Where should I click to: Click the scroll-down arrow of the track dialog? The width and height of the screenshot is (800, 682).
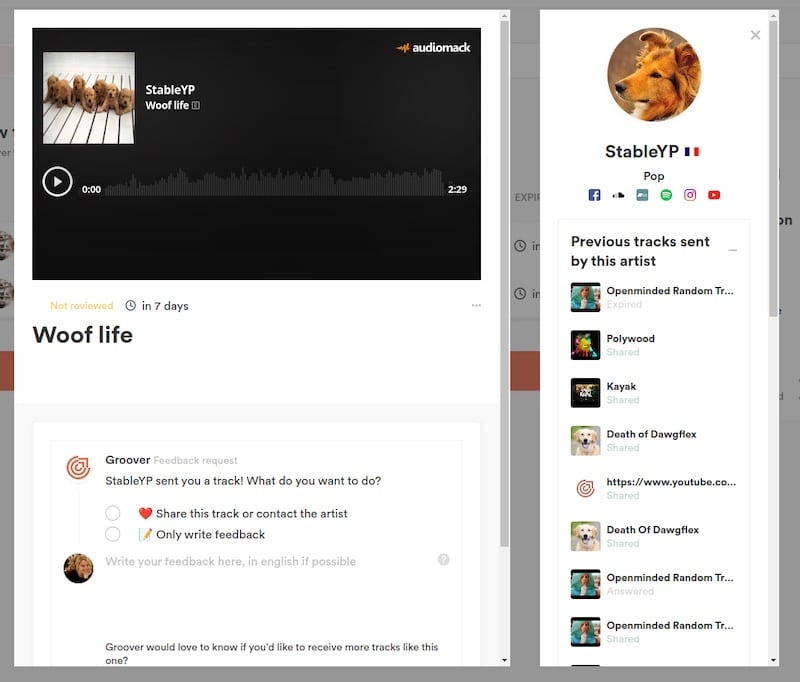point(505,660)
